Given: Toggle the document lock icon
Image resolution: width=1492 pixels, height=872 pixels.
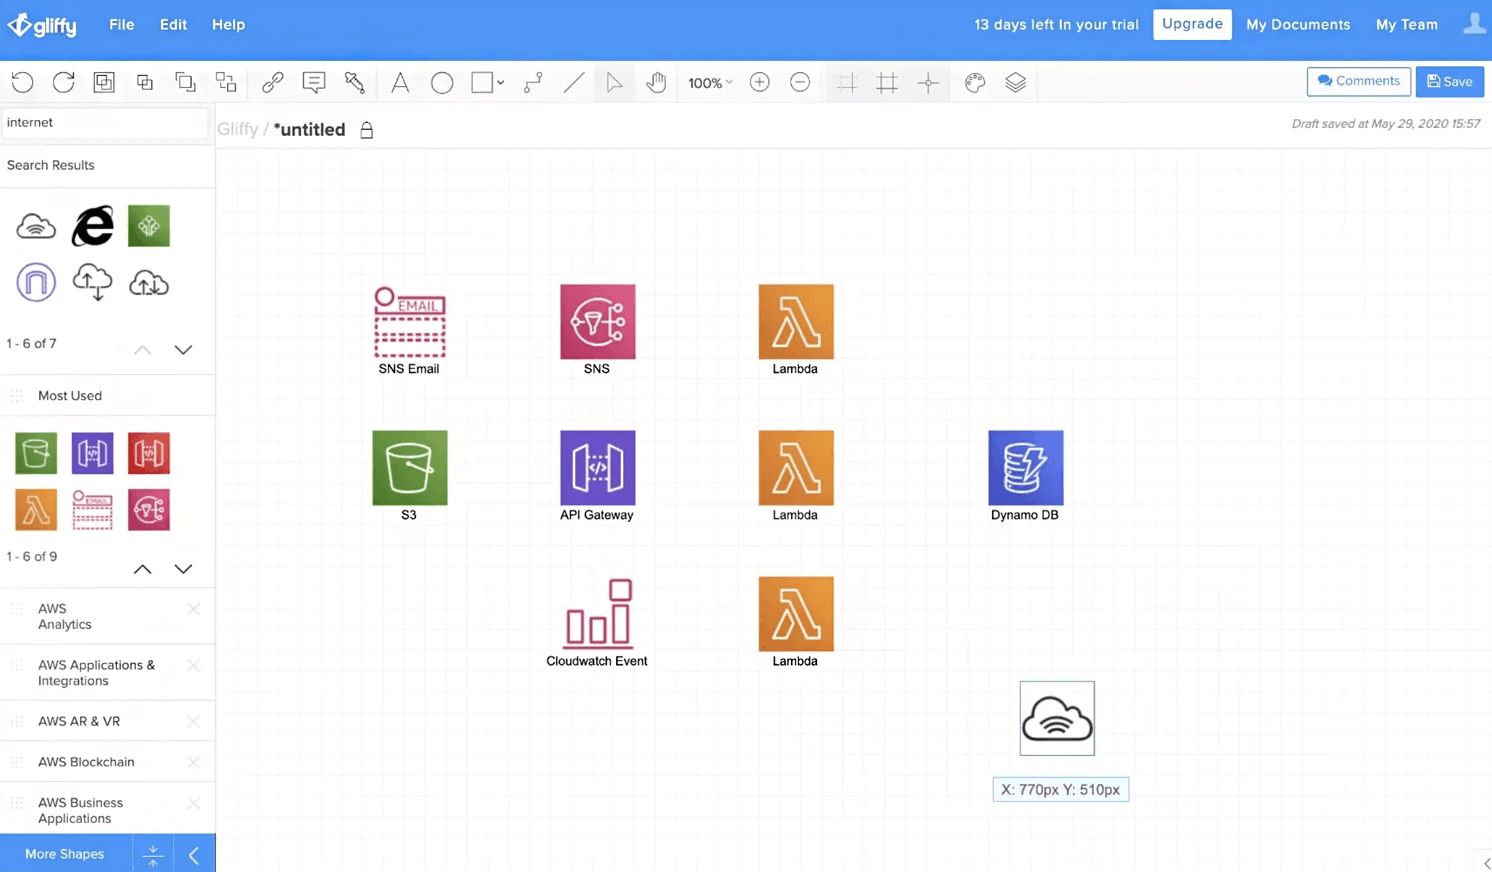Looking at the screenshot, I should coord(367,130).
